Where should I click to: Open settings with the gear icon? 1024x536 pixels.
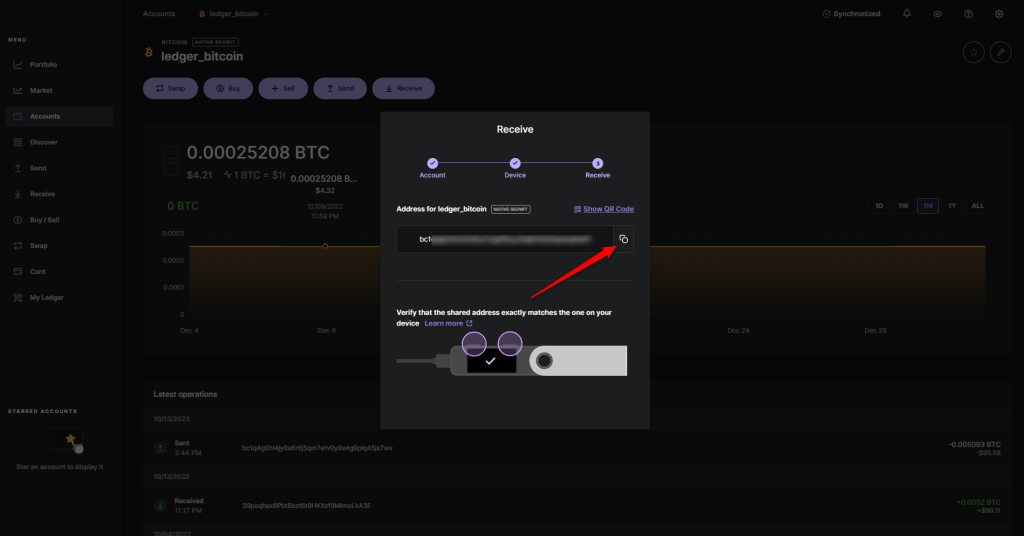999,14
